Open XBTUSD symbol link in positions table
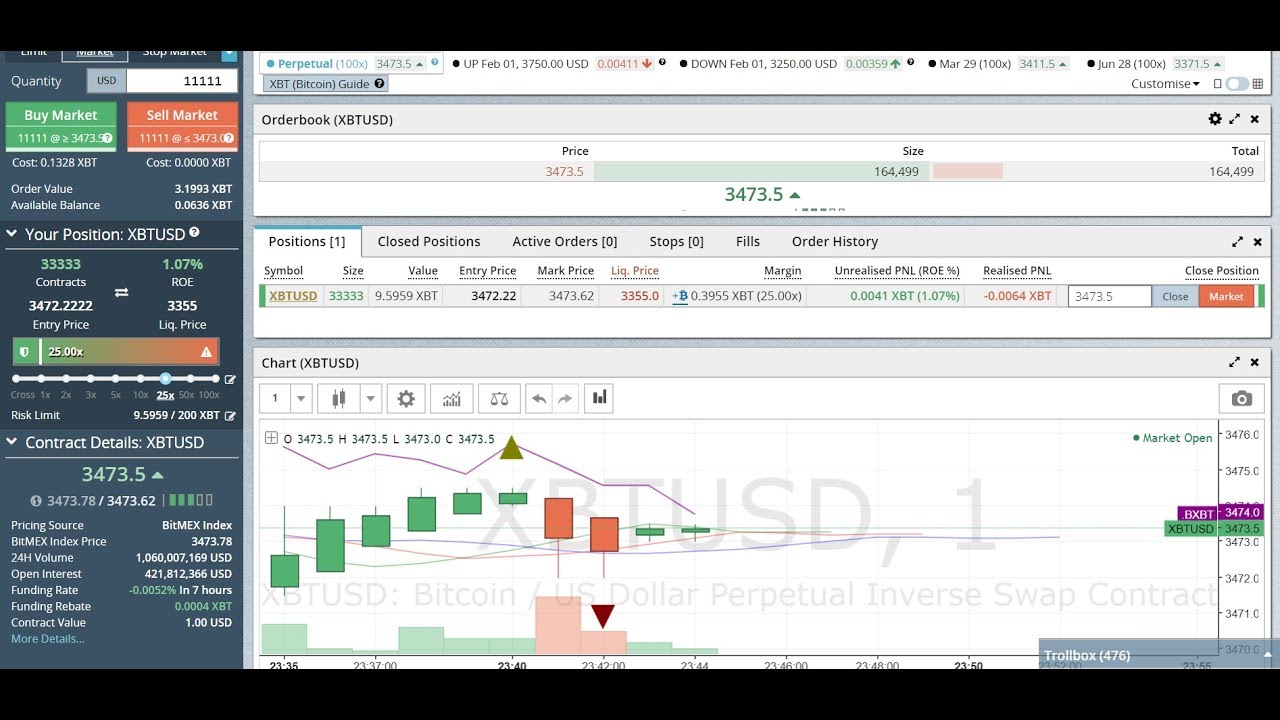 (x=293, y=296)
